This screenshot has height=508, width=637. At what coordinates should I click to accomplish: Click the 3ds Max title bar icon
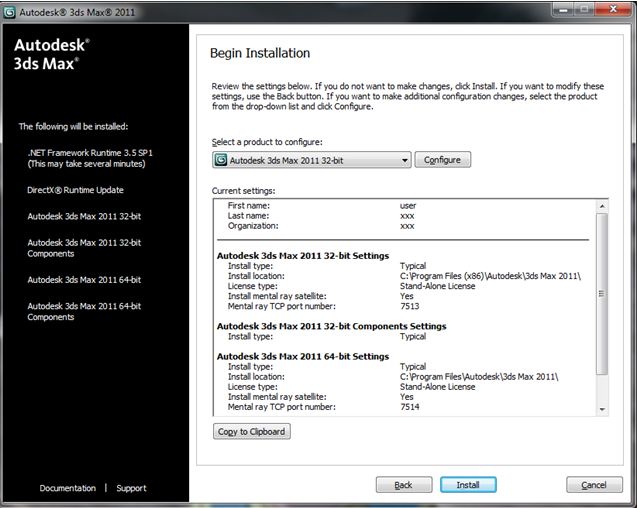coord(9,12)
